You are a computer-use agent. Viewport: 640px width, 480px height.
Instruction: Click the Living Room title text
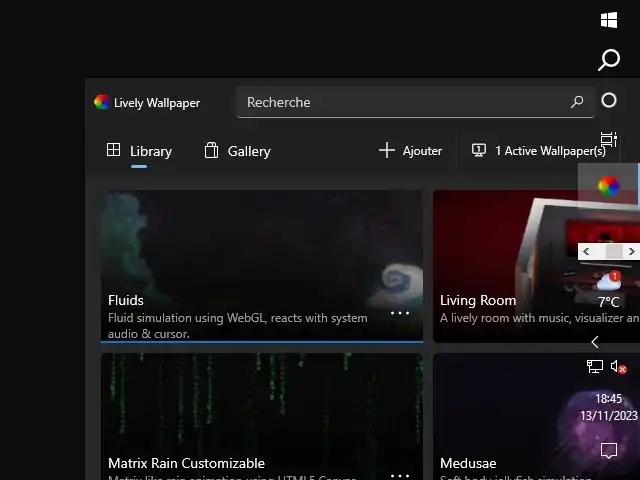click(478, 300)
